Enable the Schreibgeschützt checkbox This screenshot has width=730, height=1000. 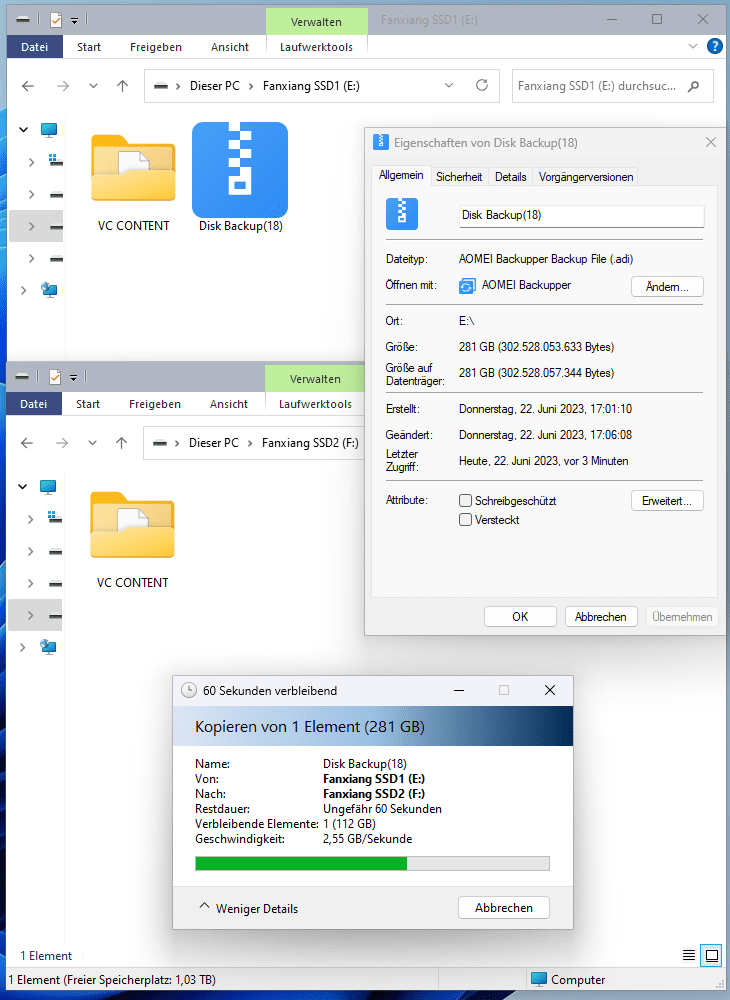(x=465, y=501)
